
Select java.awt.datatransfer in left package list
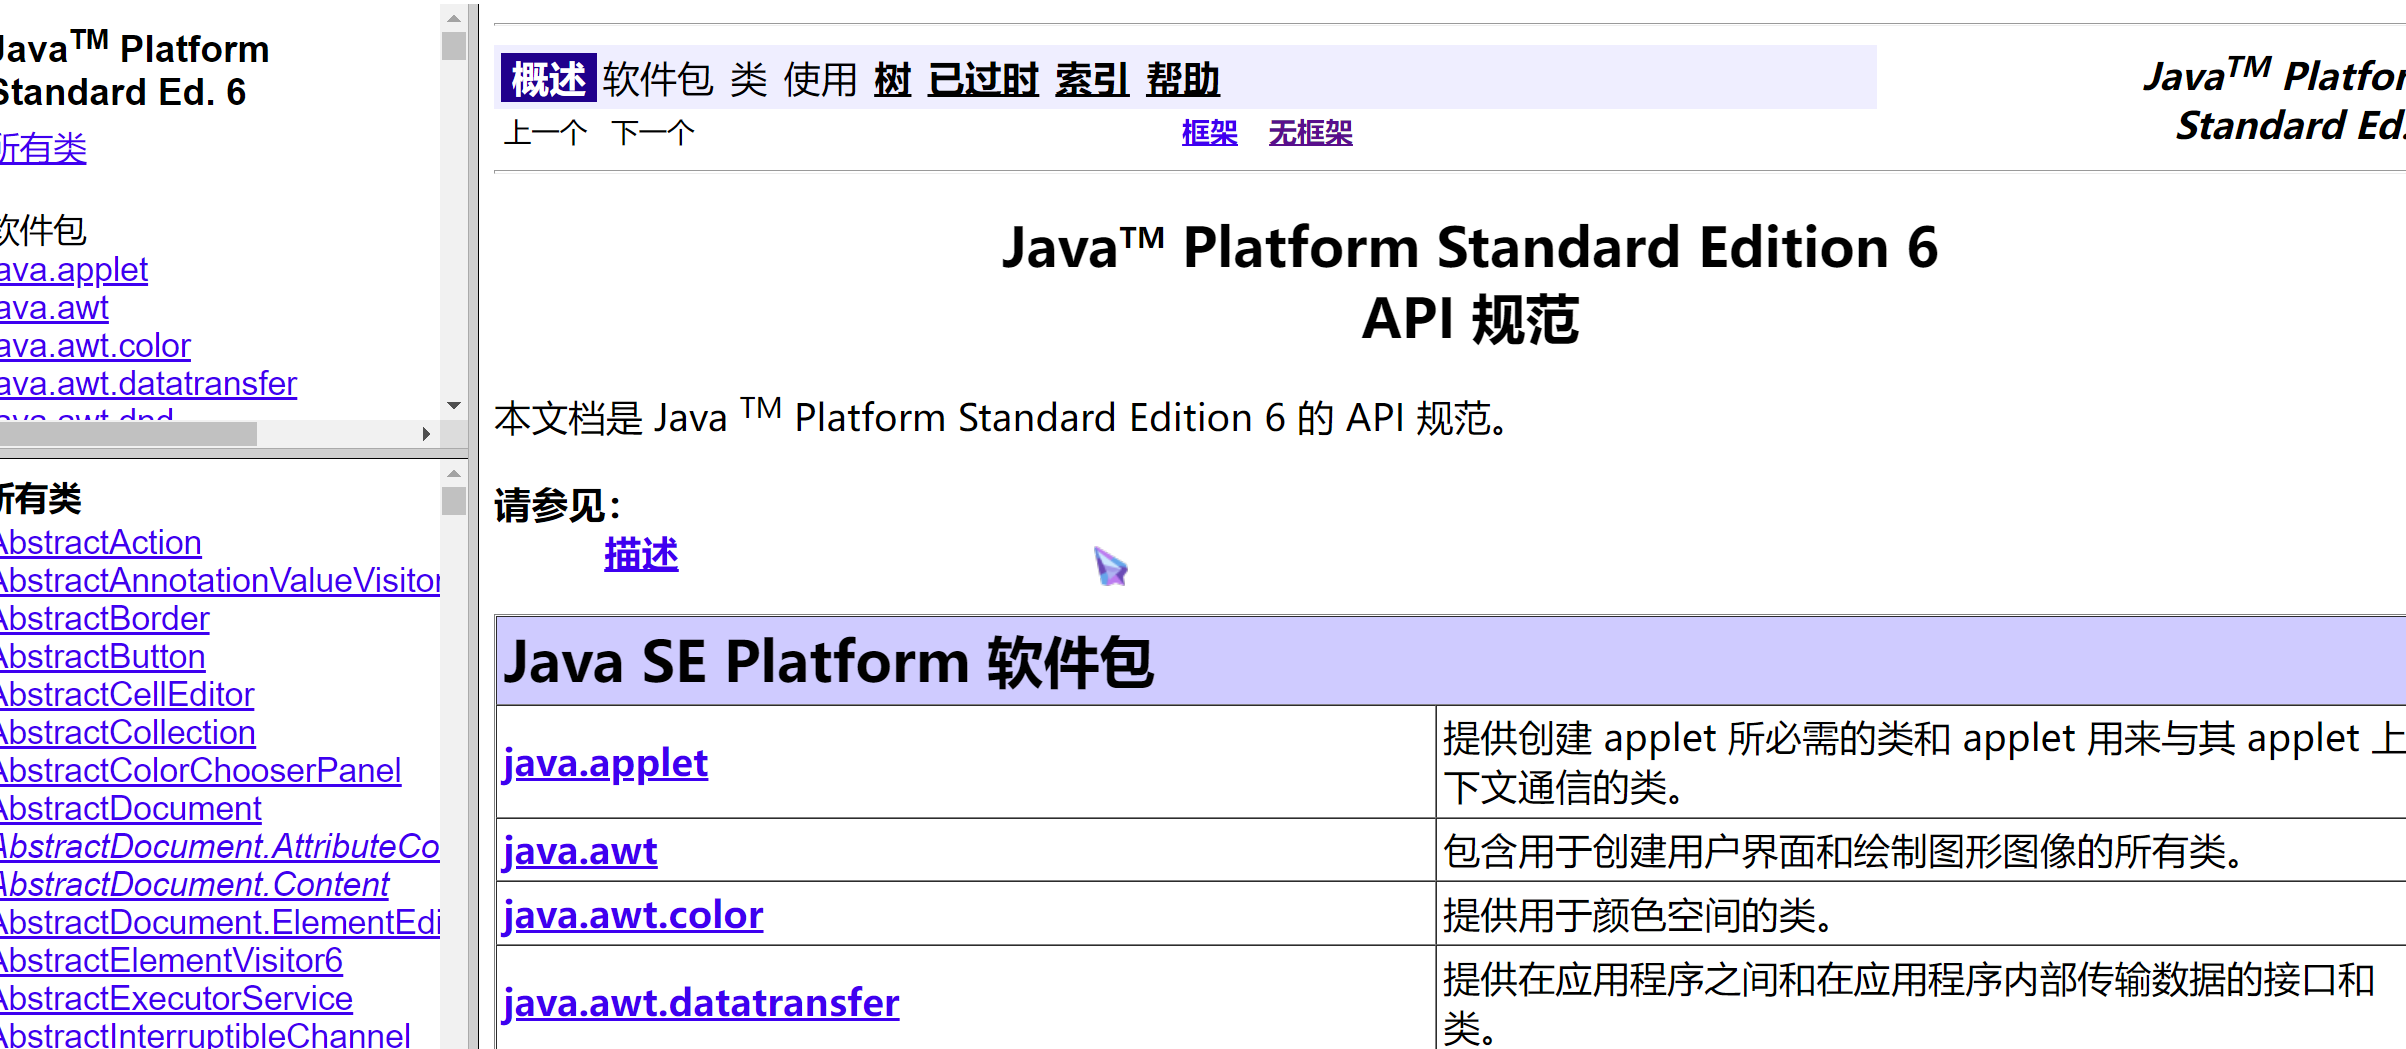(x=148, y=383)
